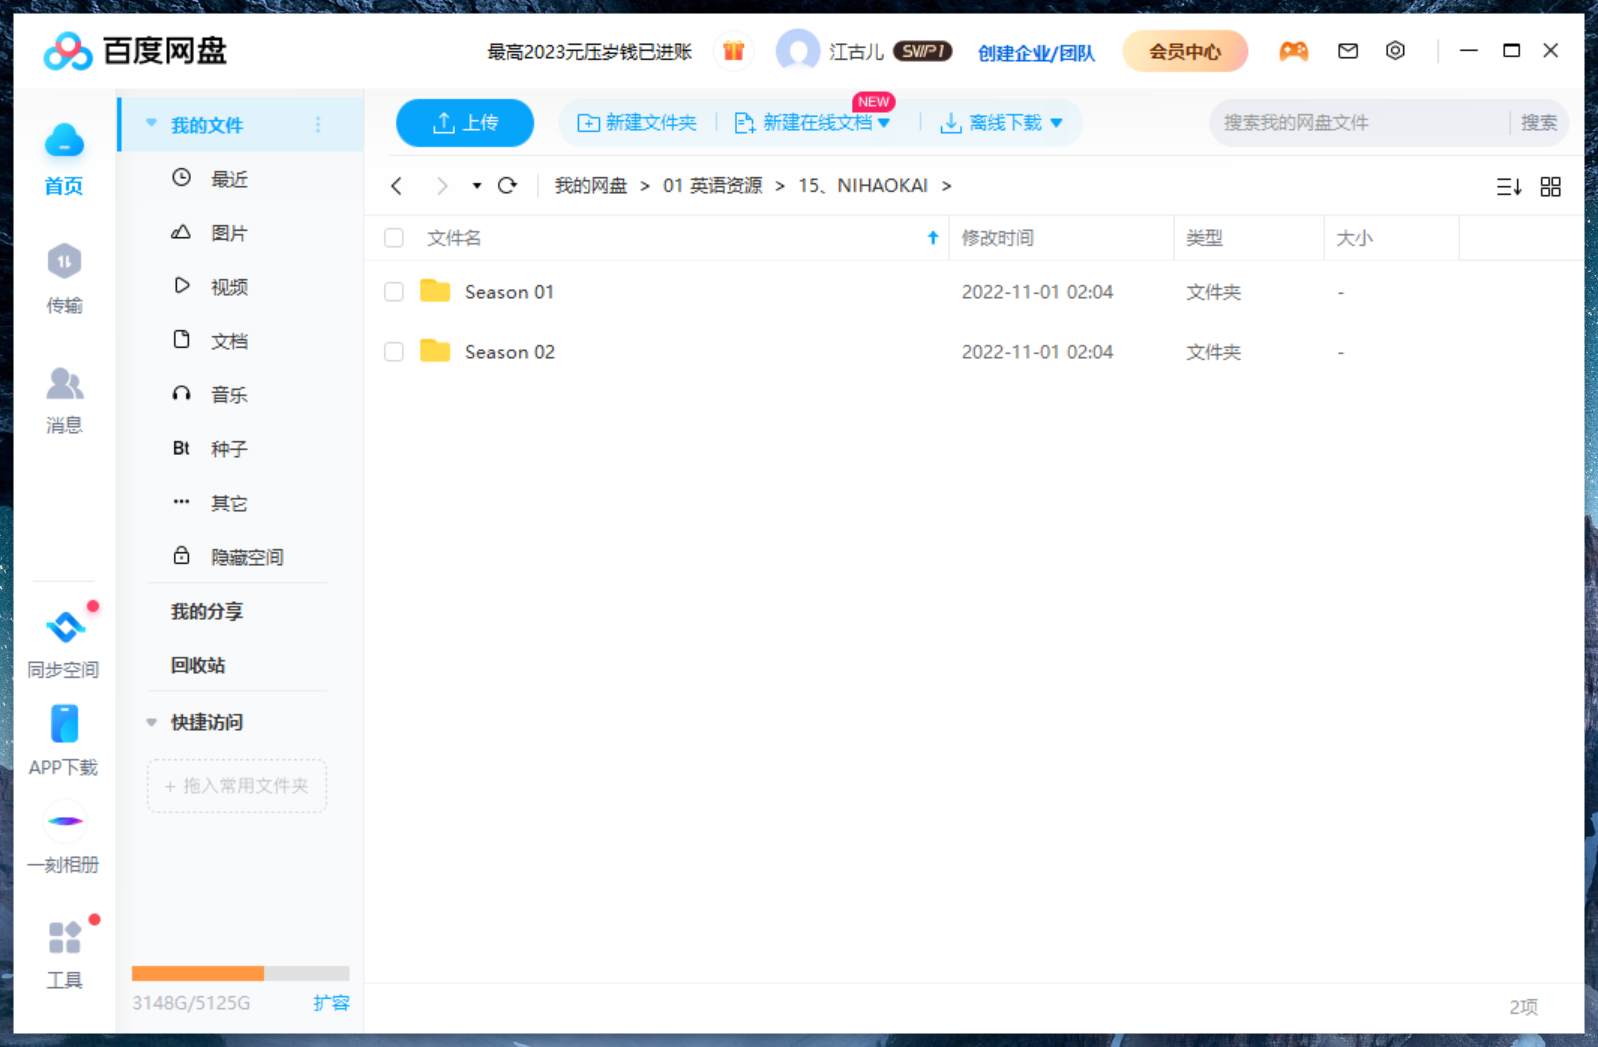Open 一刻相册 album icon
This screenshot has width=1598, height=1047.
pyautogui.click(x=65, y=821)
